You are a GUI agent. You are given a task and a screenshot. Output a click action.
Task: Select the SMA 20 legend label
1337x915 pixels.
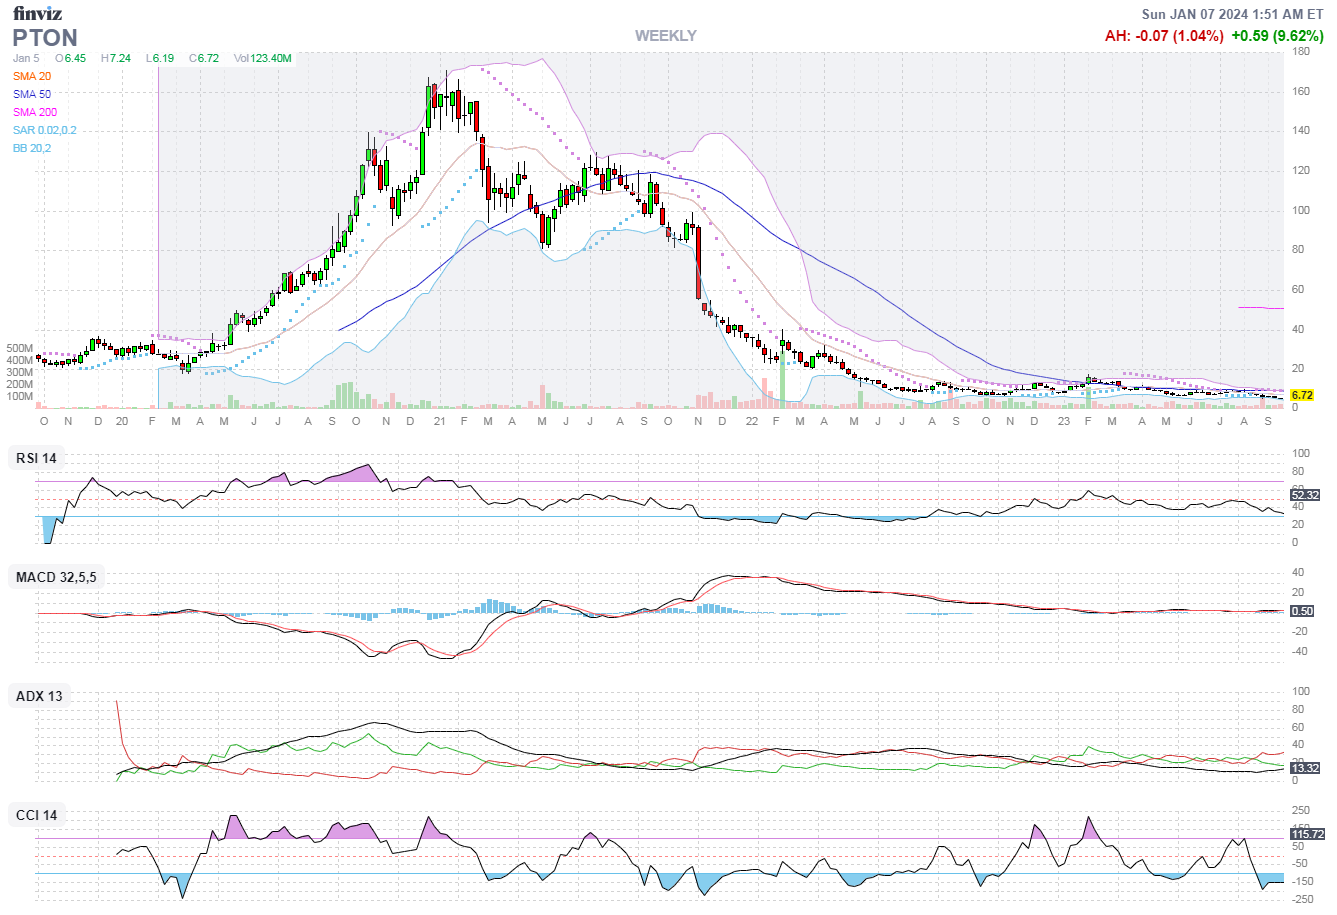tap(32, 76)
